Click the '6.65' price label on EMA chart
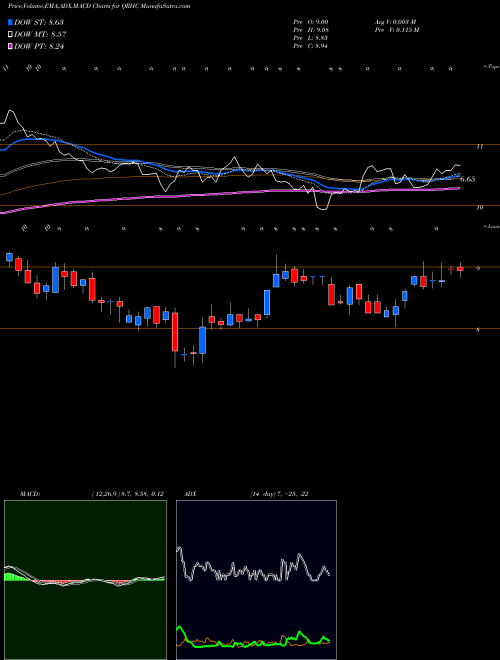This screenshot has width=500, height=660. (468, 179)
